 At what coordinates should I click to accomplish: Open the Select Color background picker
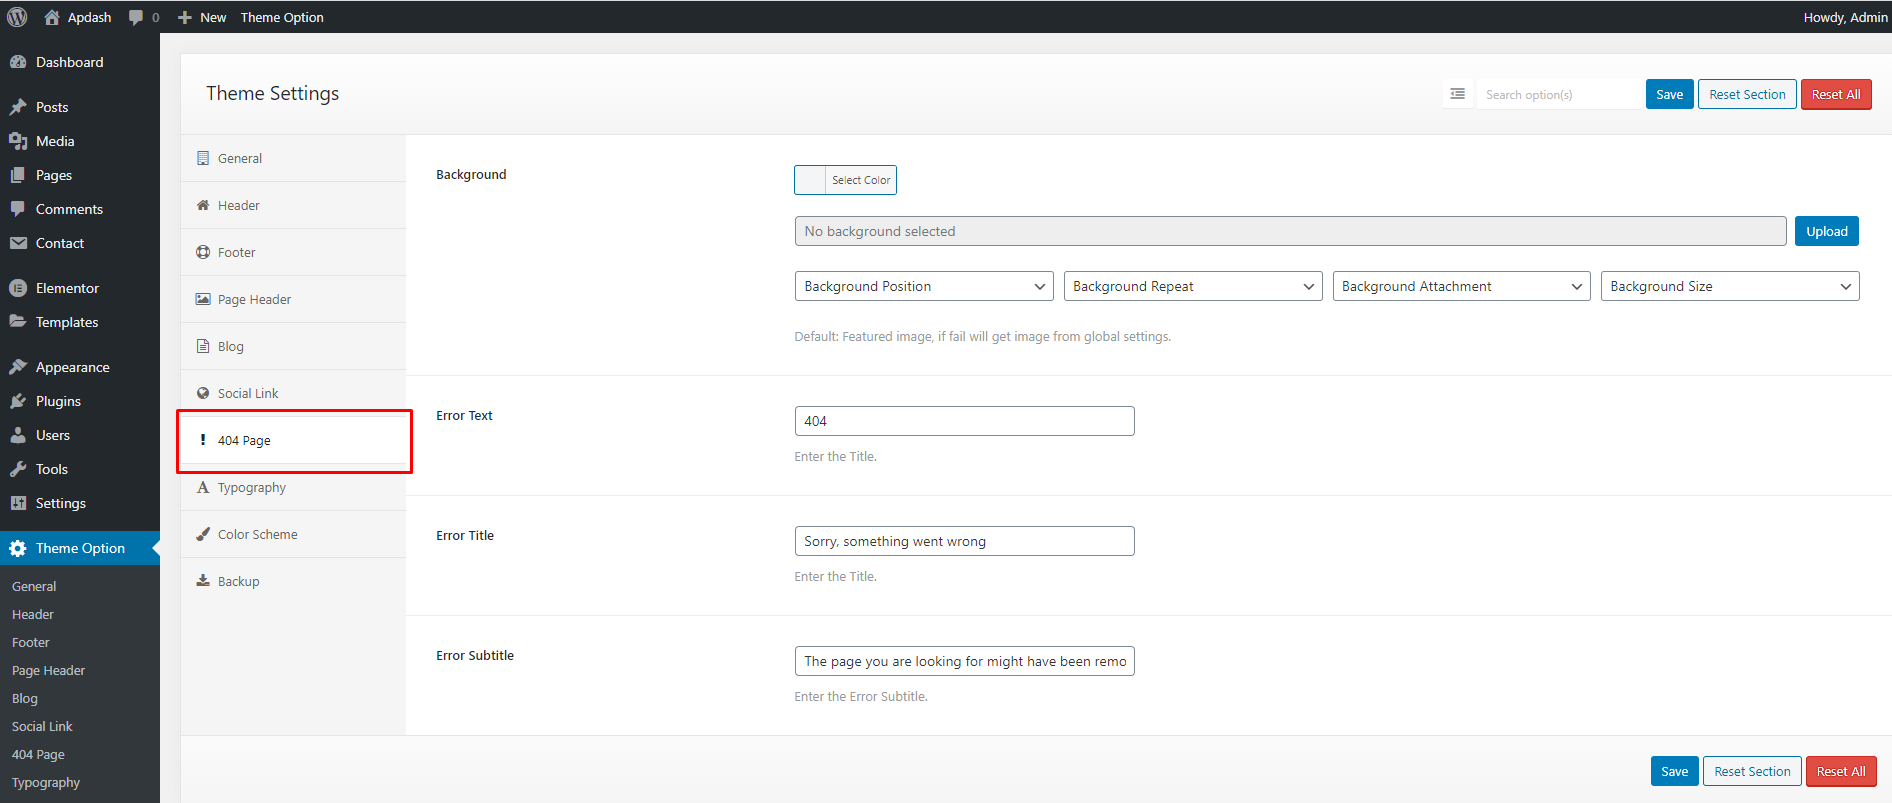tap(845, 180)
